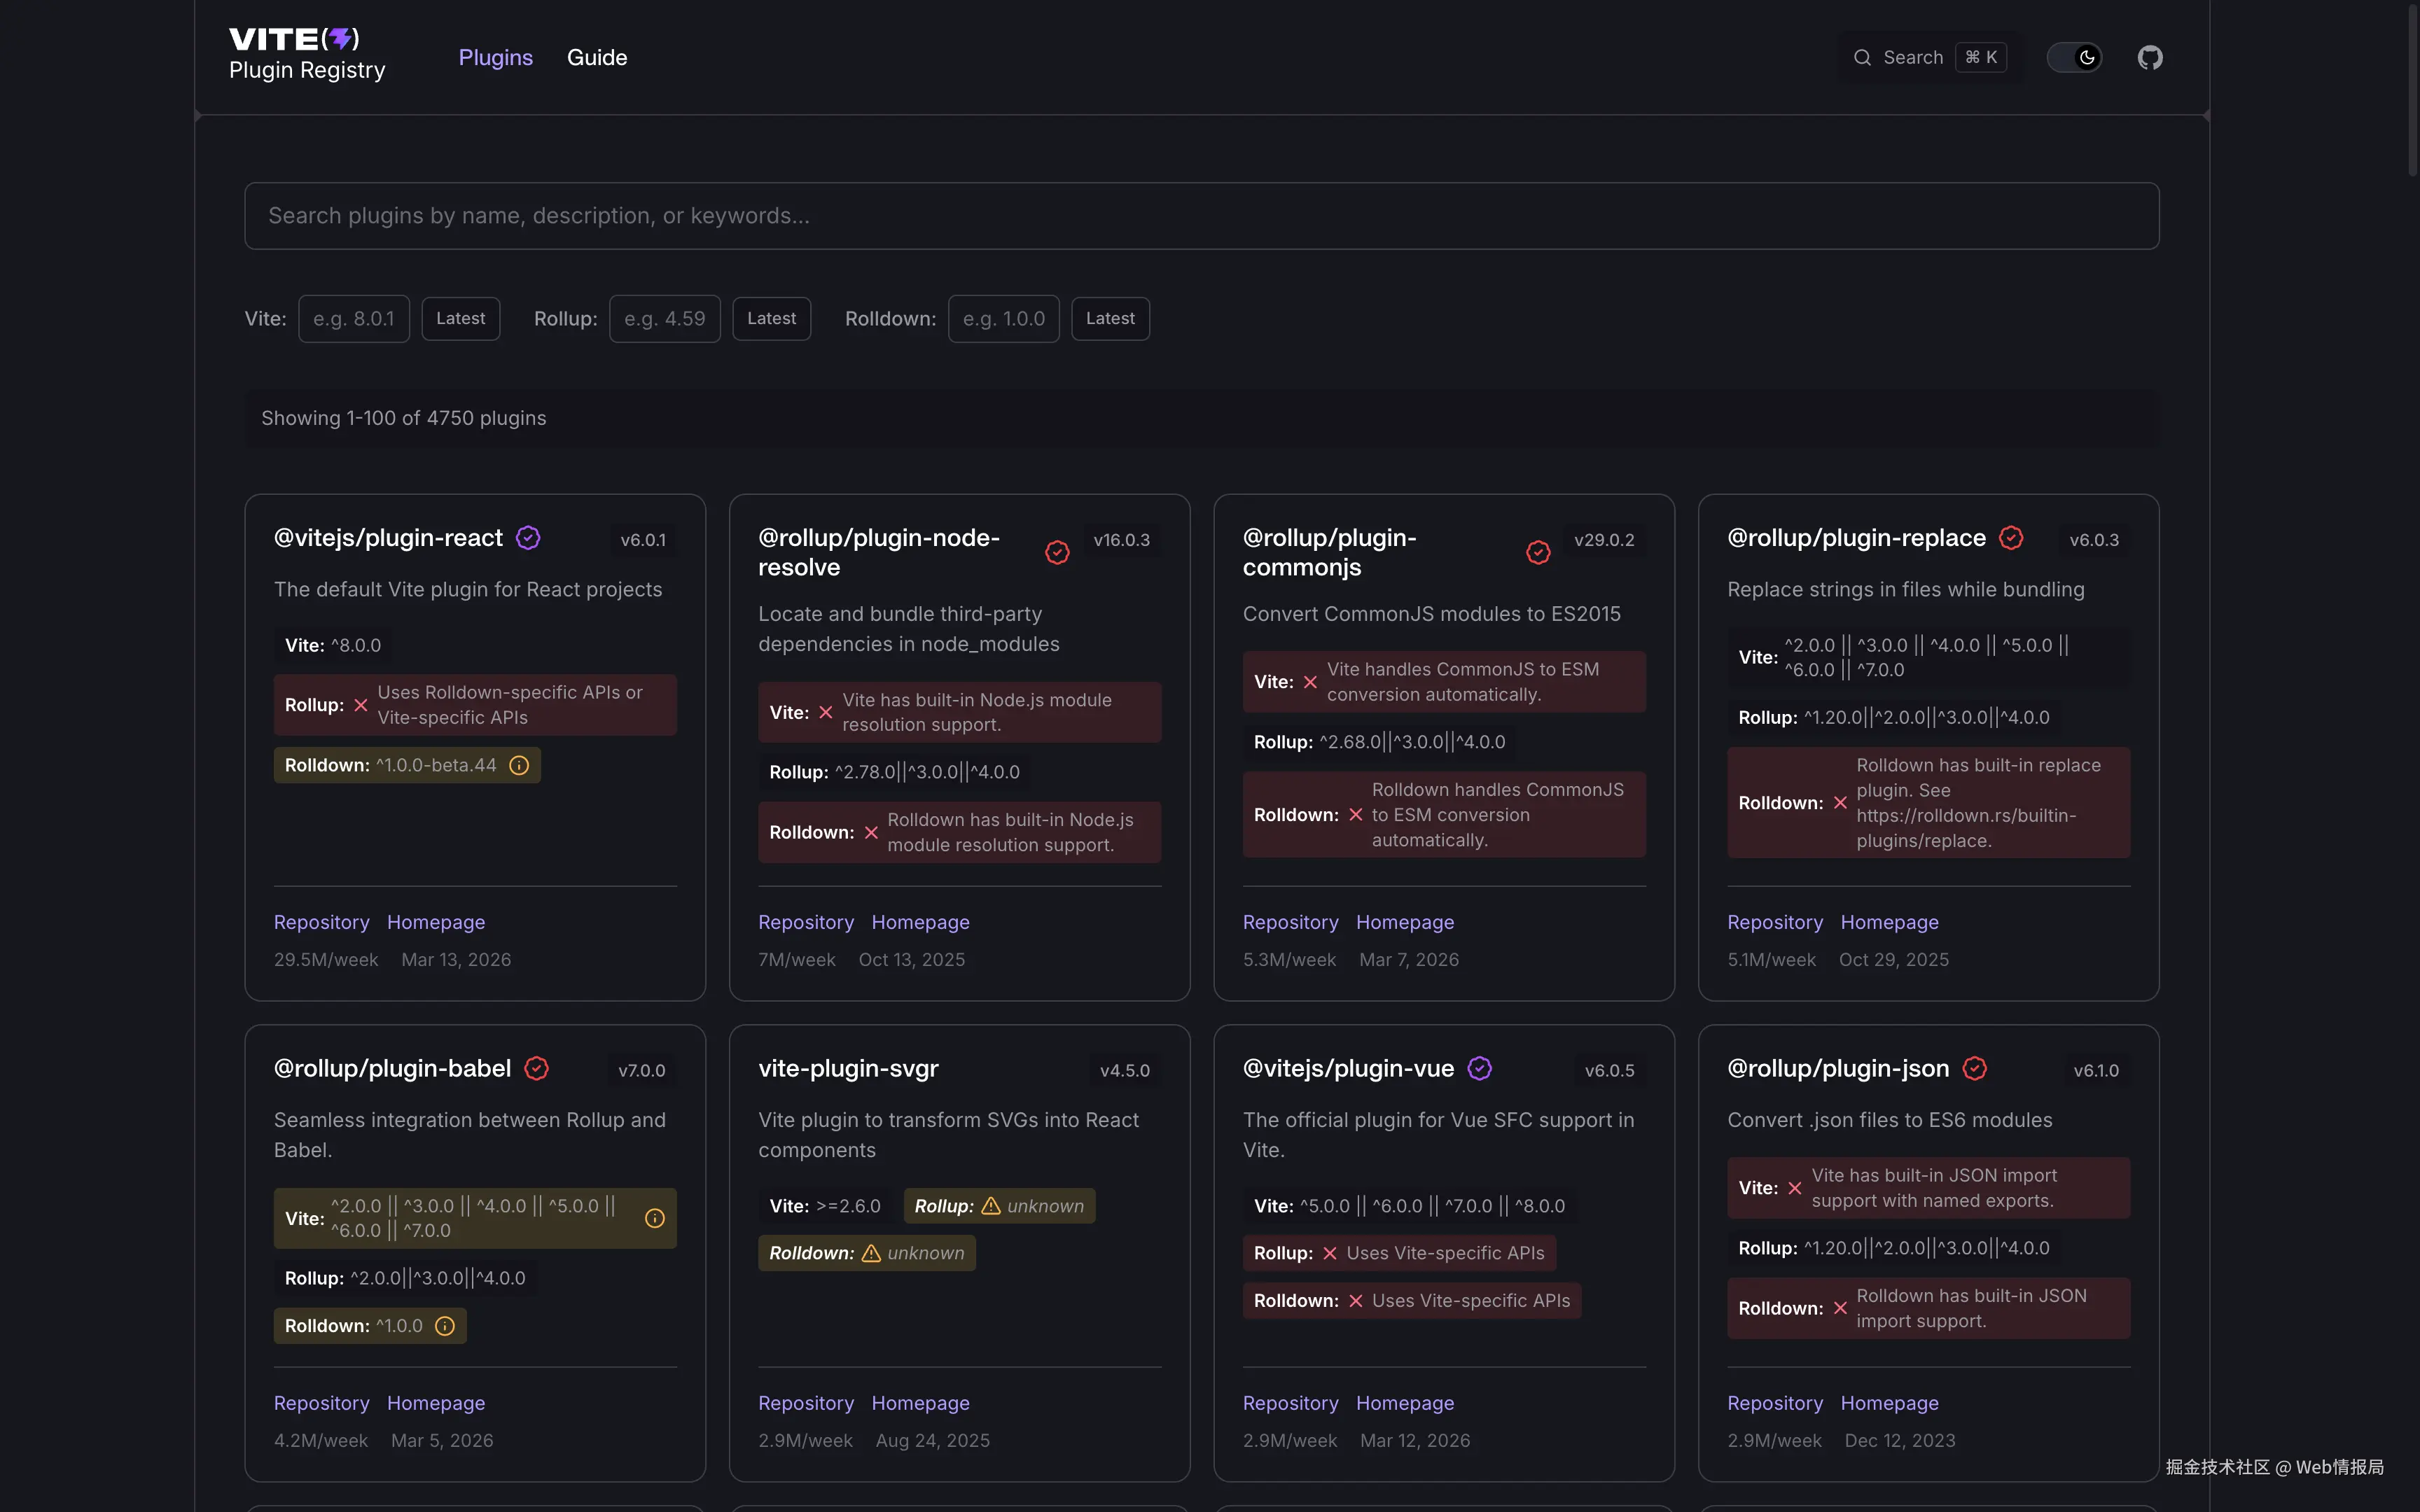Image resolution: width=2420 pixels, height=1512 pixels.
Task: Click verified badge next to @vitejs/plugin-react
Action: pyautogui.click(x=528, y=538)
